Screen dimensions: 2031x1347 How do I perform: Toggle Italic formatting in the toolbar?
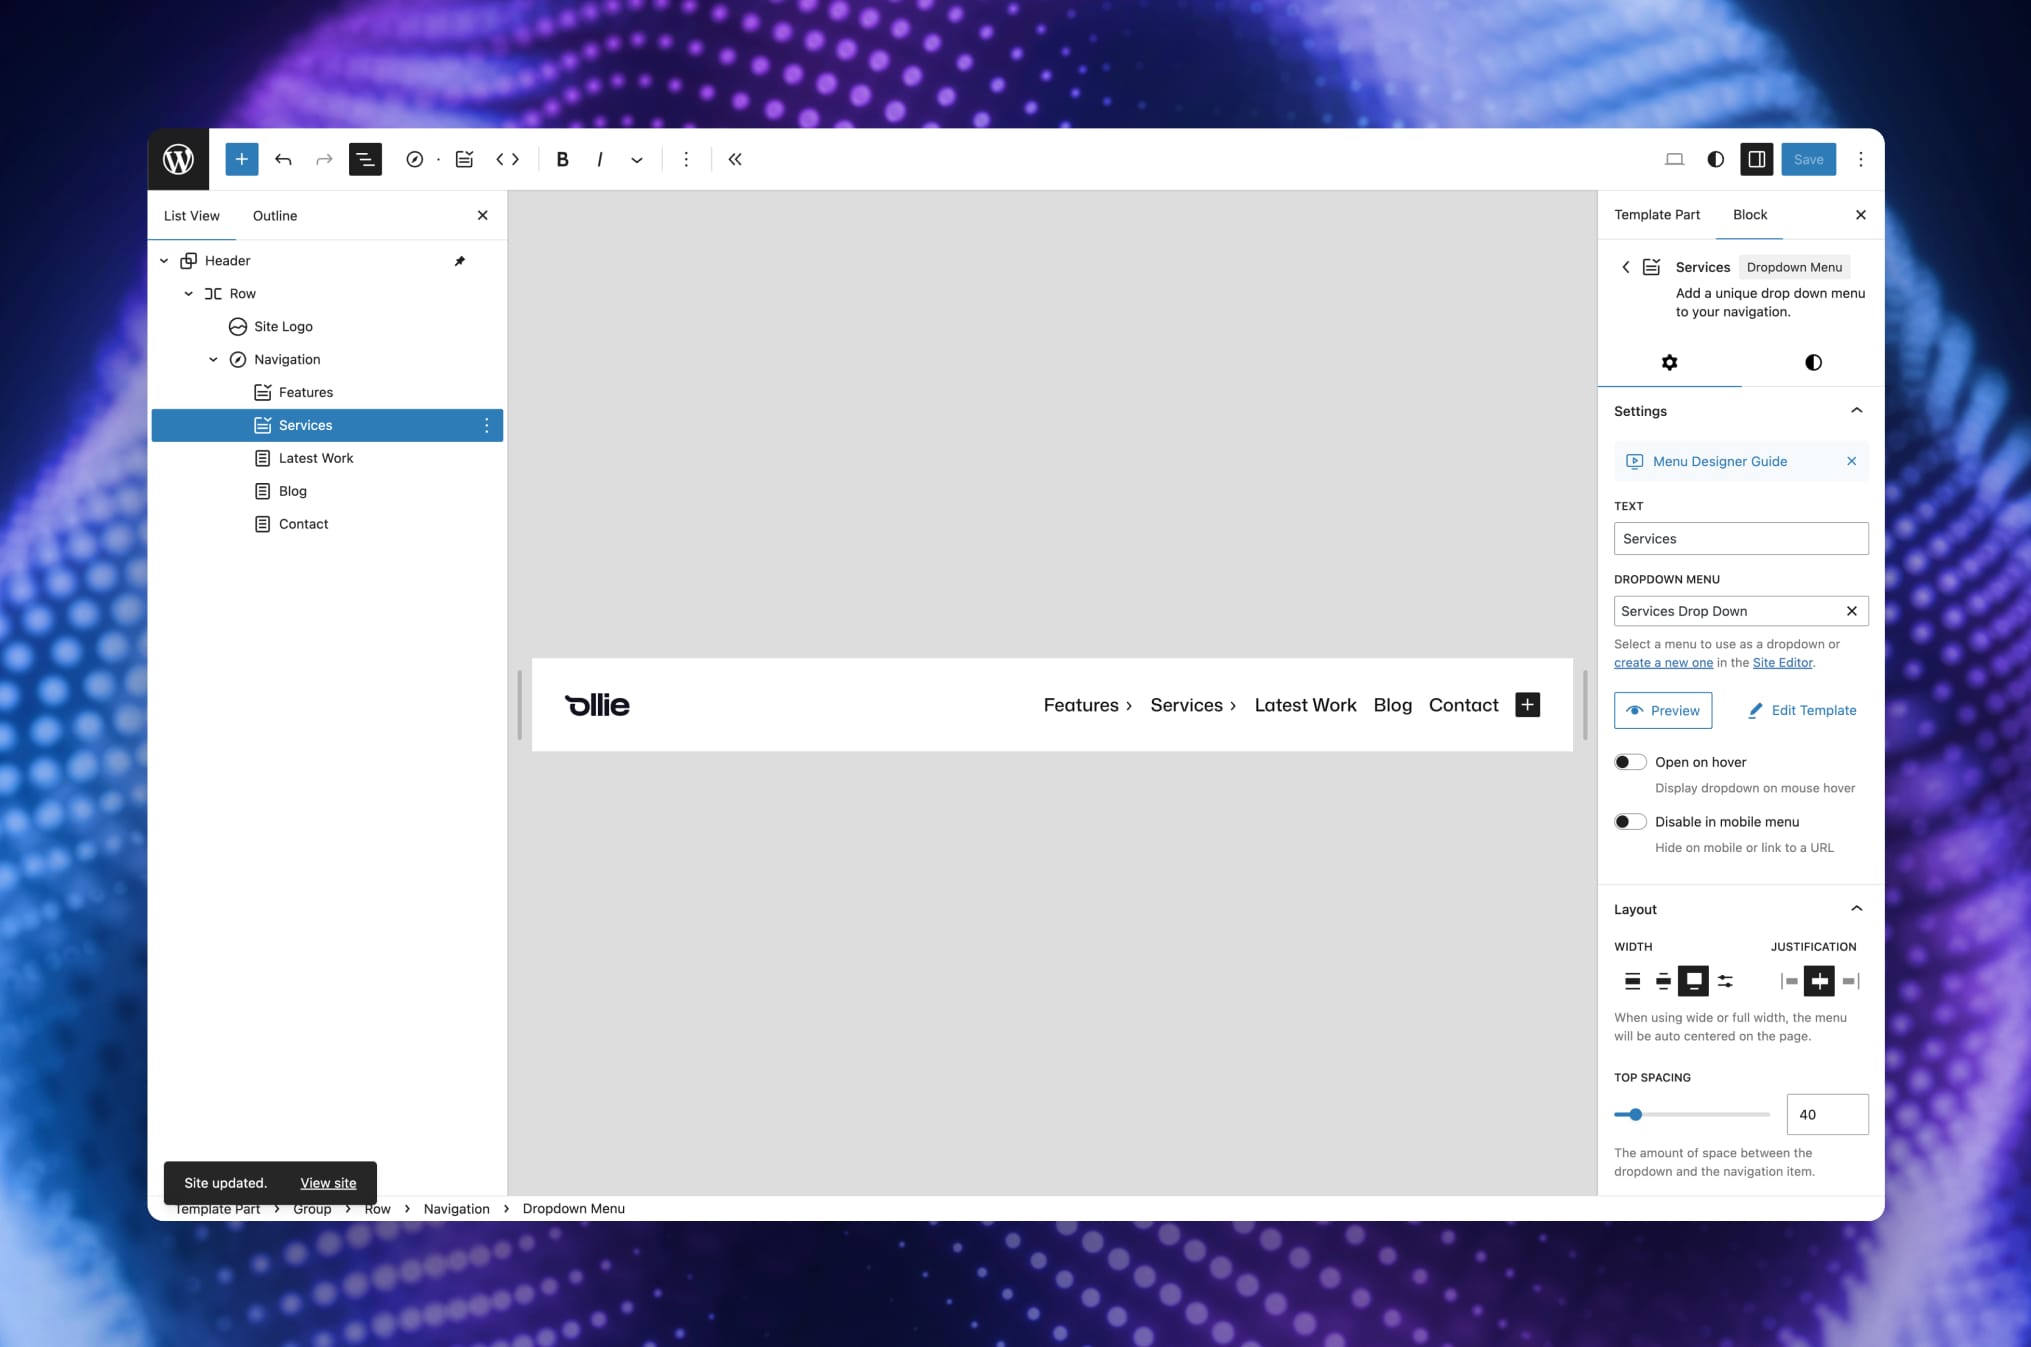click(x=599, y=159)
